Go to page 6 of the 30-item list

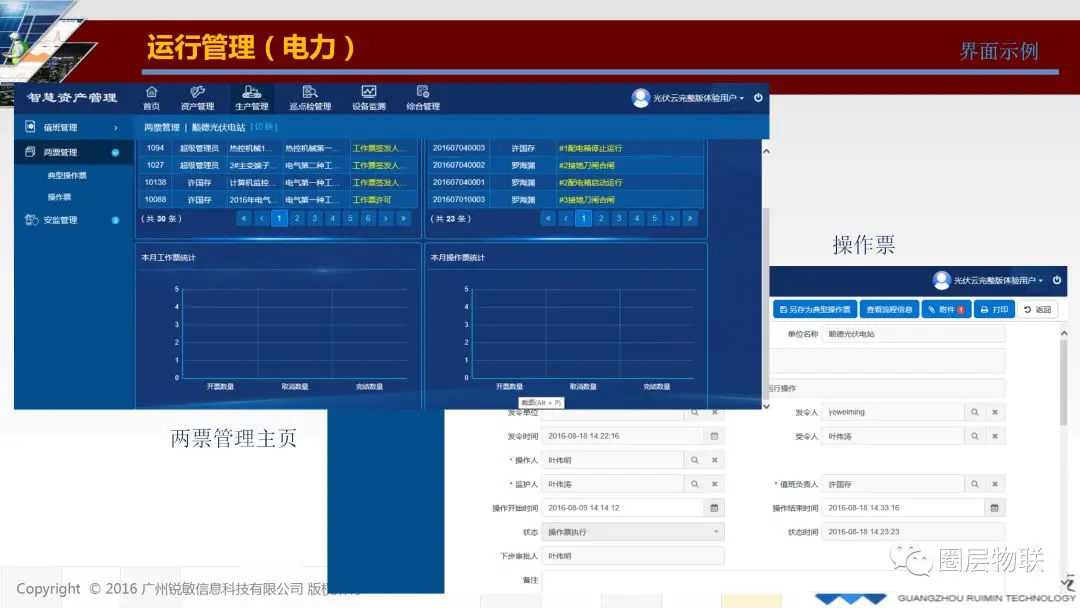pos(368,218)
